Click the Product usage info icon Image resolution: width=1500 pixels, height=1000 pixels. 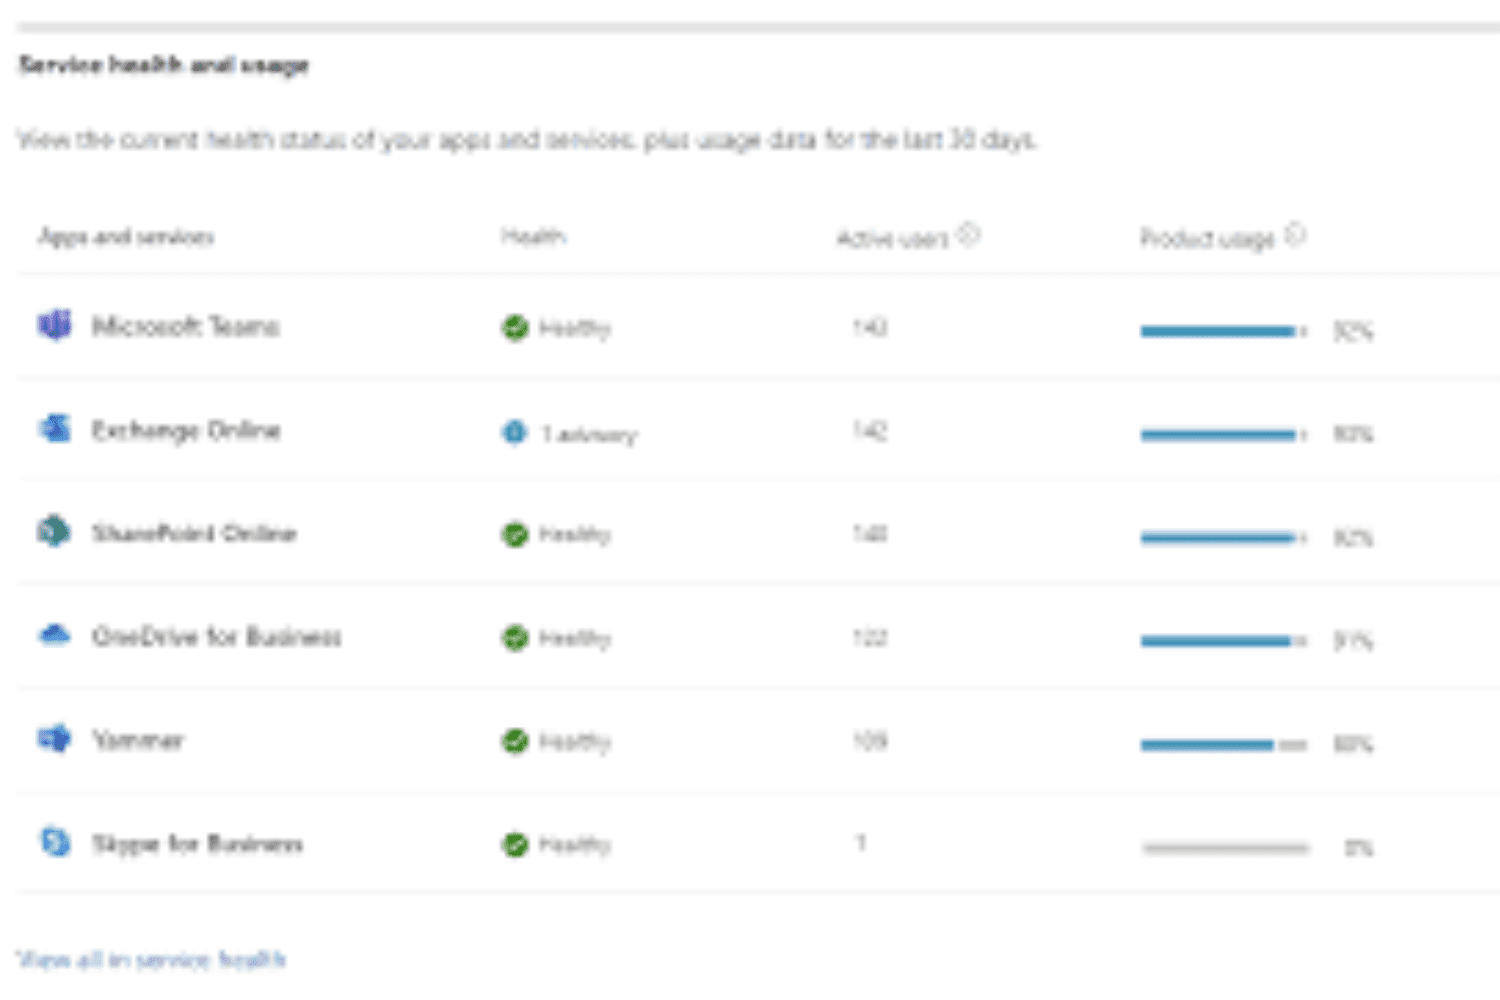1295,235
